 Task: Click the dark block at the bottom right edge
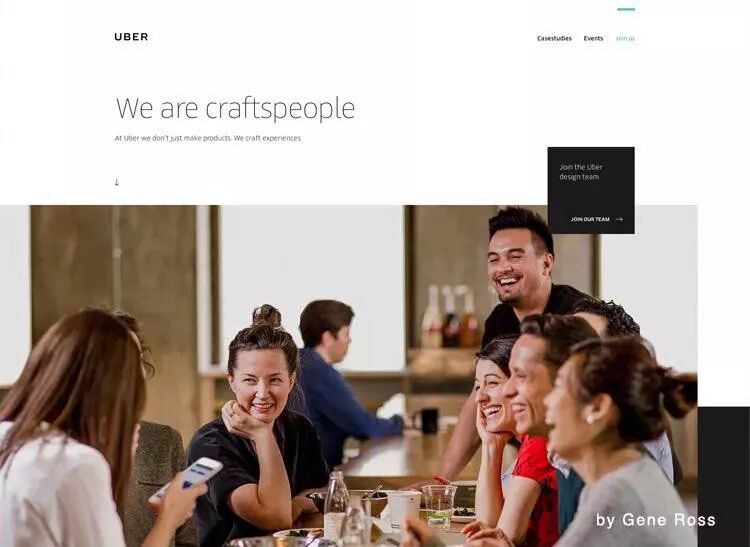724,477
